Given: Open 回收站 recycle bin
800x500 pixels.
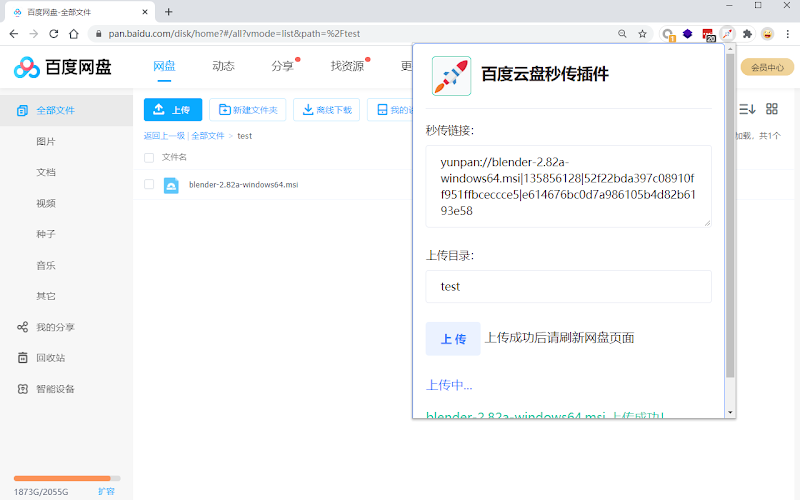Looking at the screenshot, I should click(x=51, y=358).
